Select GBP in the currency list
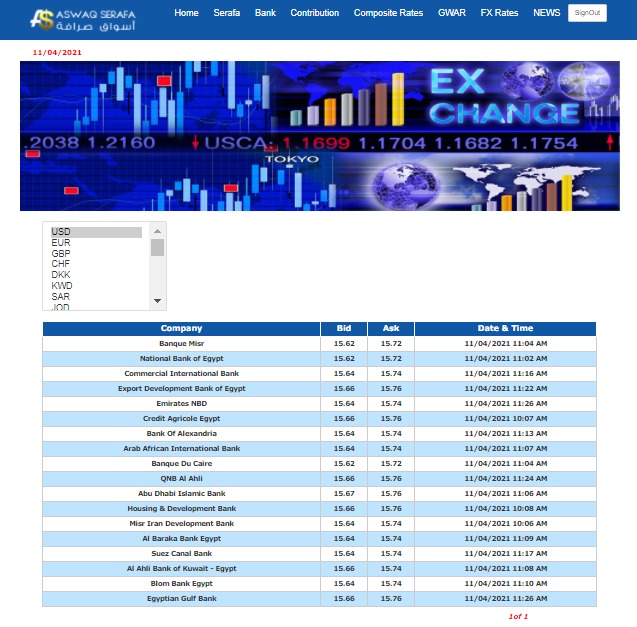 pyautogui.click(x=96, y=253)
